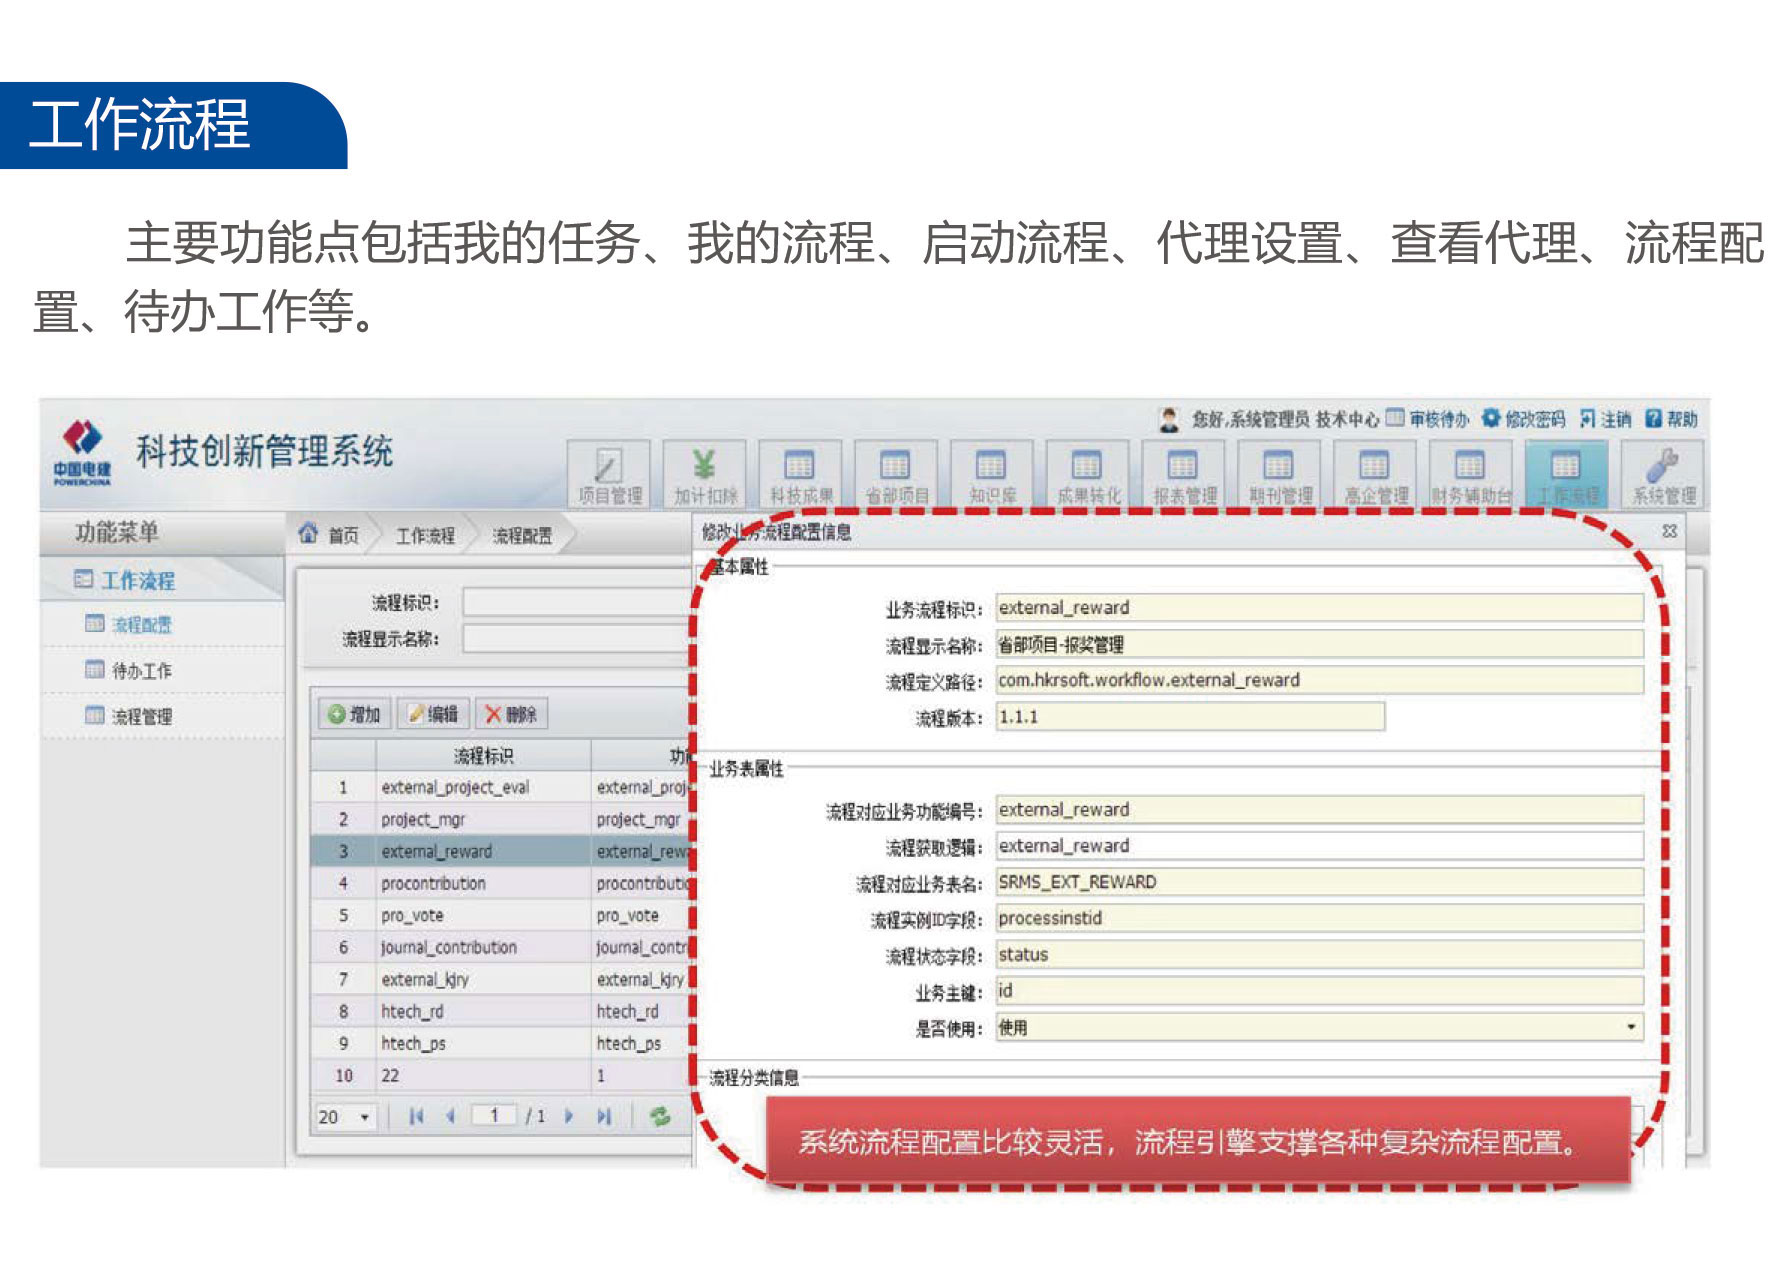Click the home icon in breadcrumb
Screen dimensions: 1771x1288
309,535
